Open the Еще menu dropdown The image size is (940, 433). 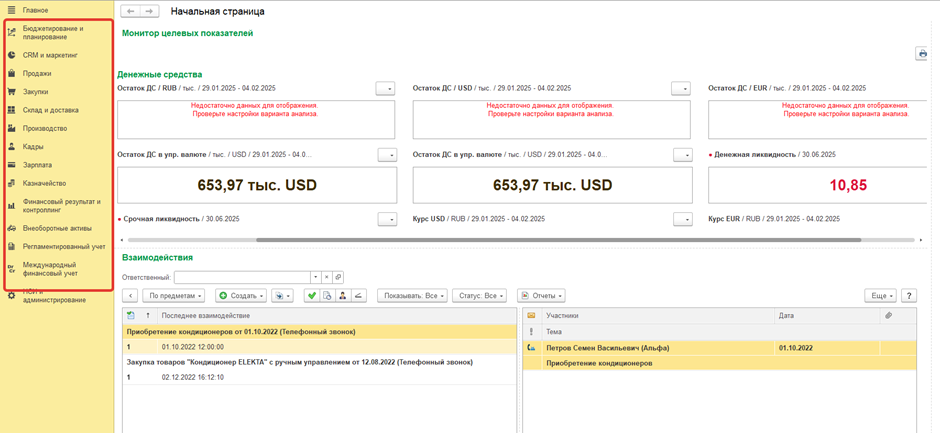[x=881, y=296]
